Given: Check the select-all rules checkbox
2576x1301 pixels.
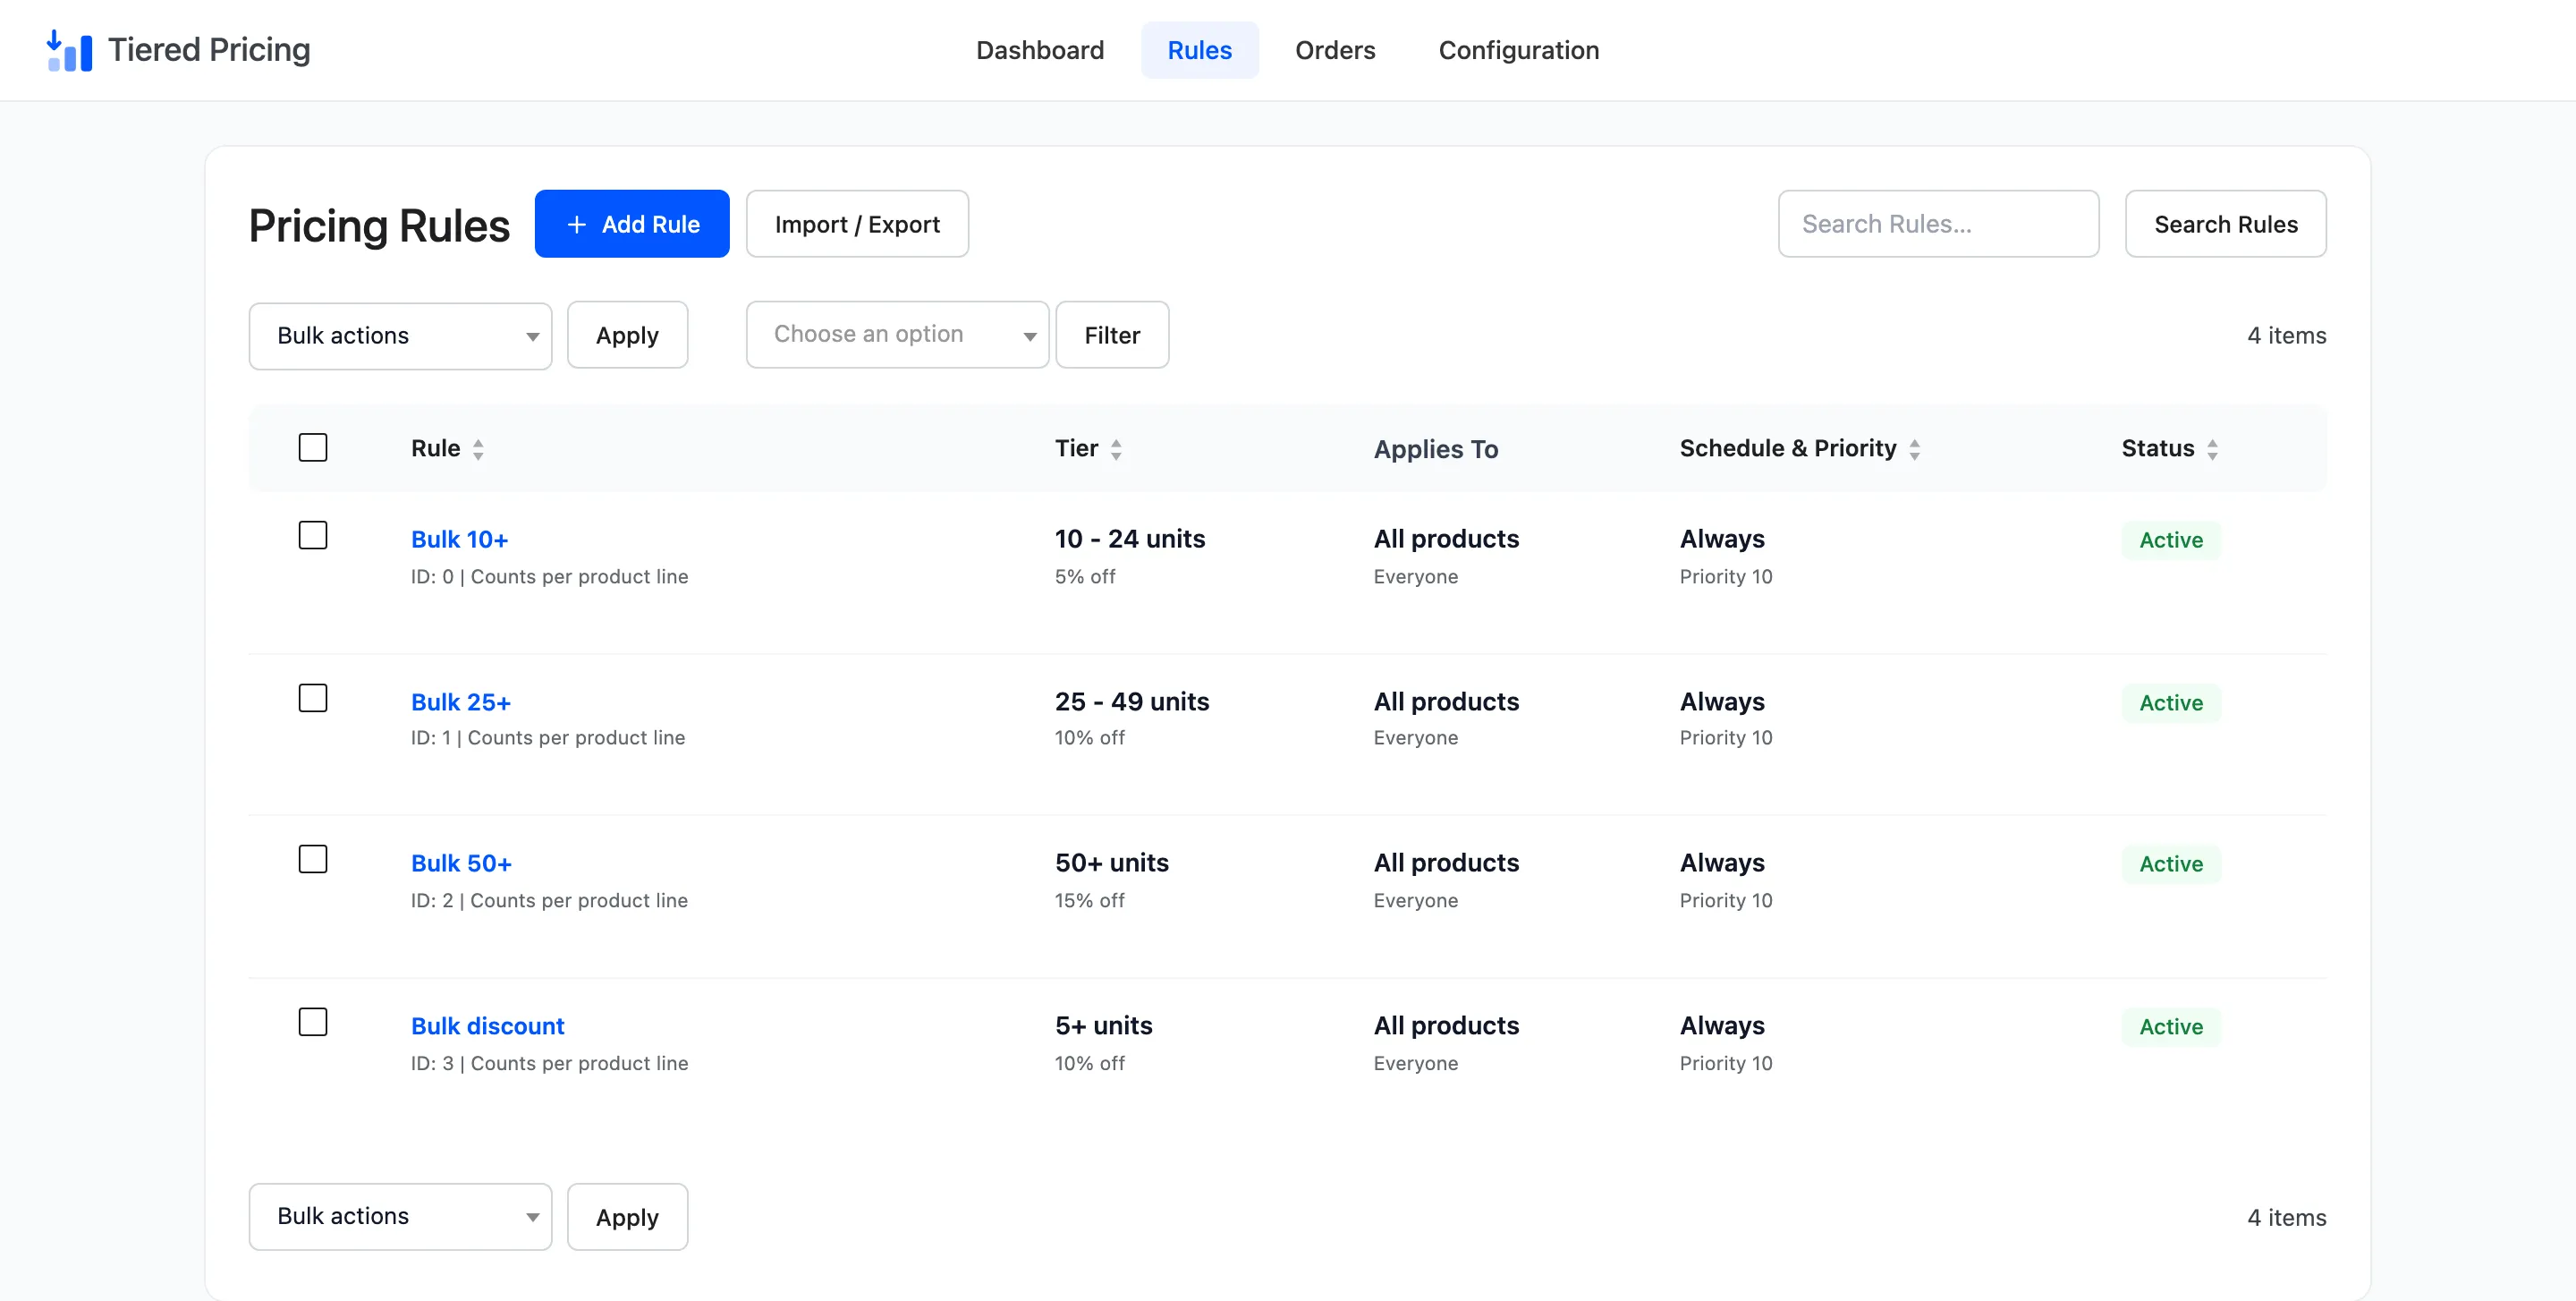Looking at the screenshot, I should pyautogui.click(x=313, y=447).
